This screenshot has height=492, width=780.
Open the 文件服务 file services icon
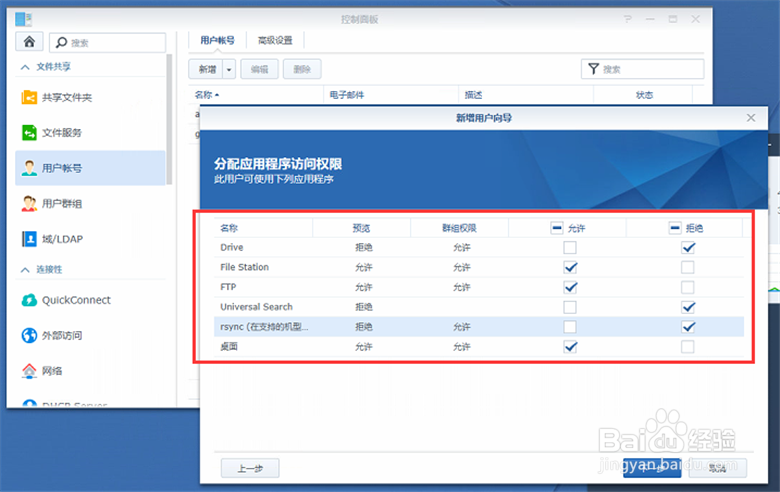[29, 132]
